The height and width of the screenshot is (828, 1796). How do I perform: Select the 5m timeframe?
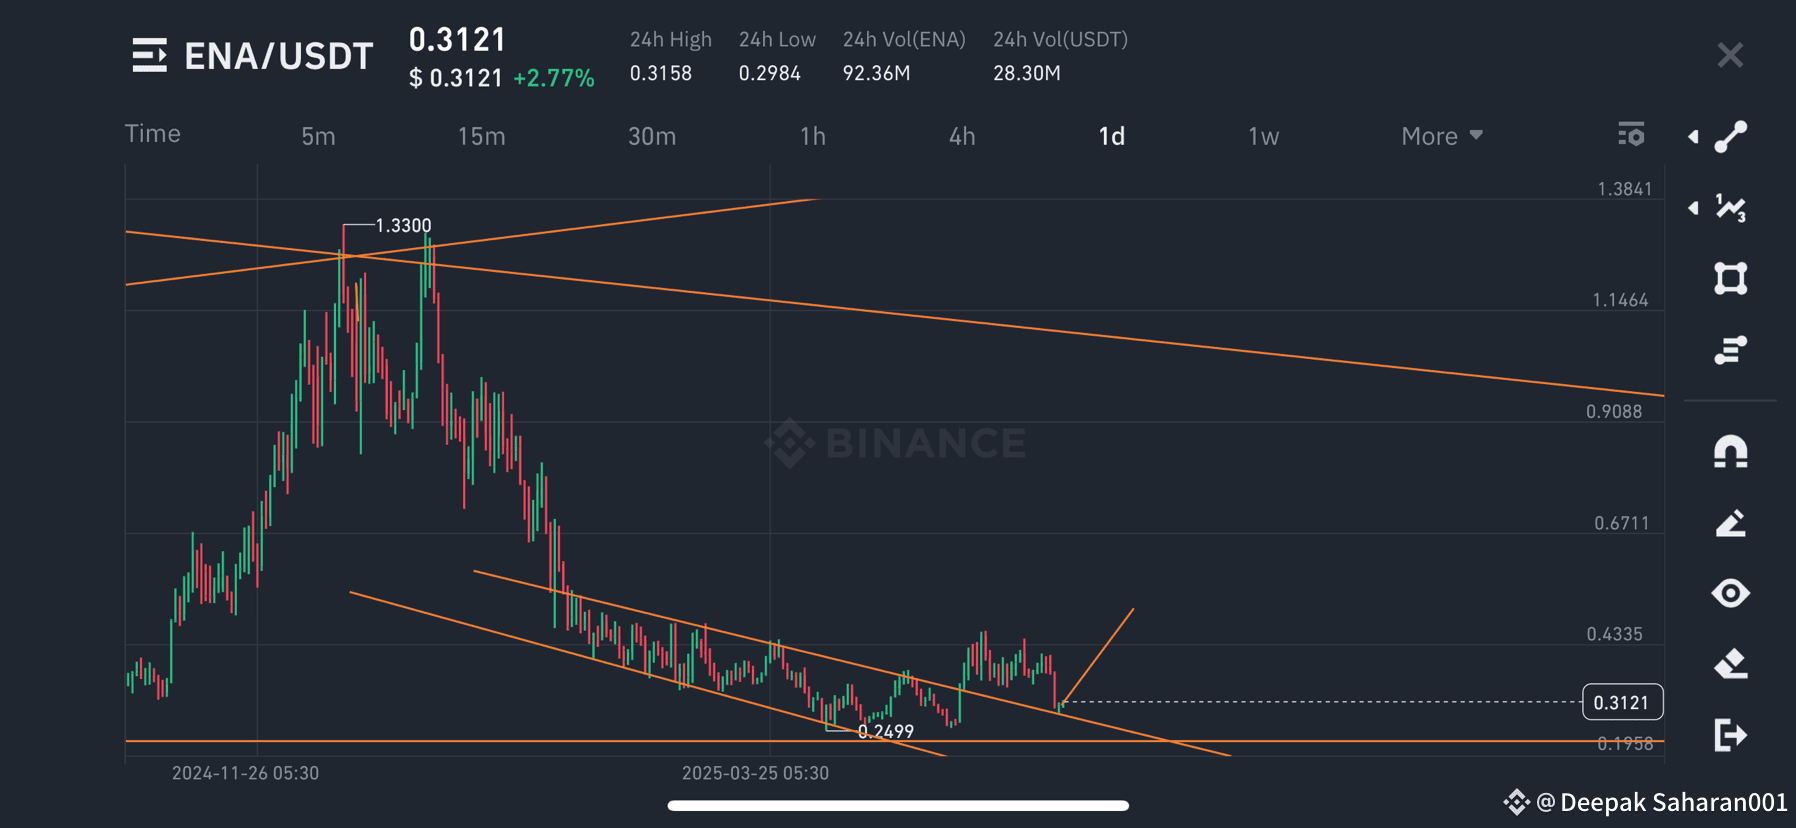coord(319,136)
